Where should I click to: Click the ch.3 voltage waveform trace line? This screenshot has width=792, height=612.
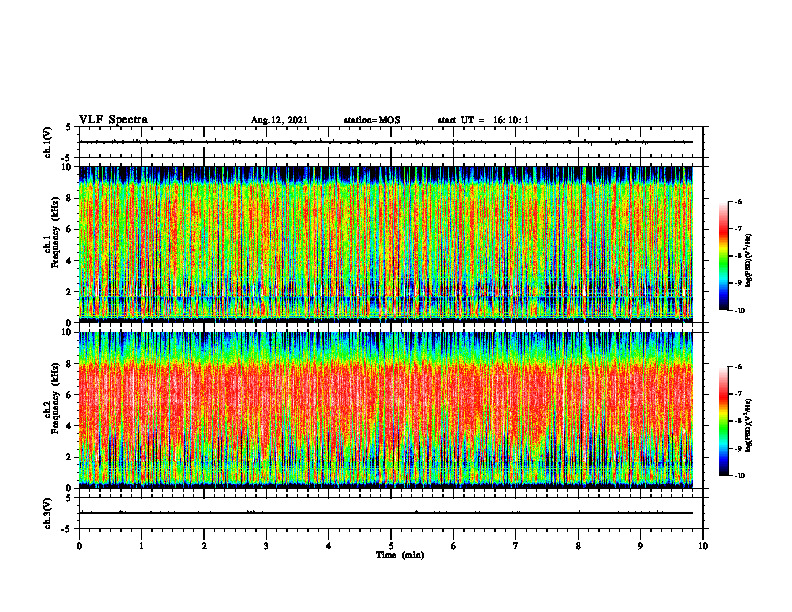pos(386,513)
